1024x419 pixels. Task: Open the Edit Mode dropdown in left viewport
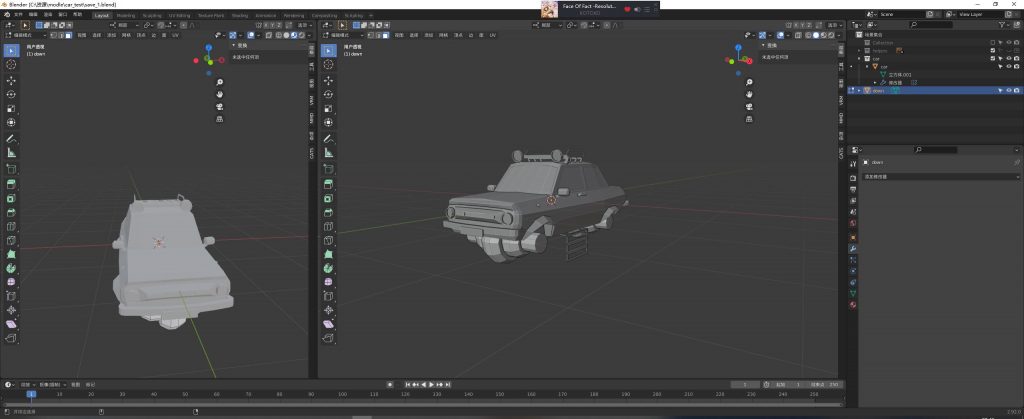26,34
